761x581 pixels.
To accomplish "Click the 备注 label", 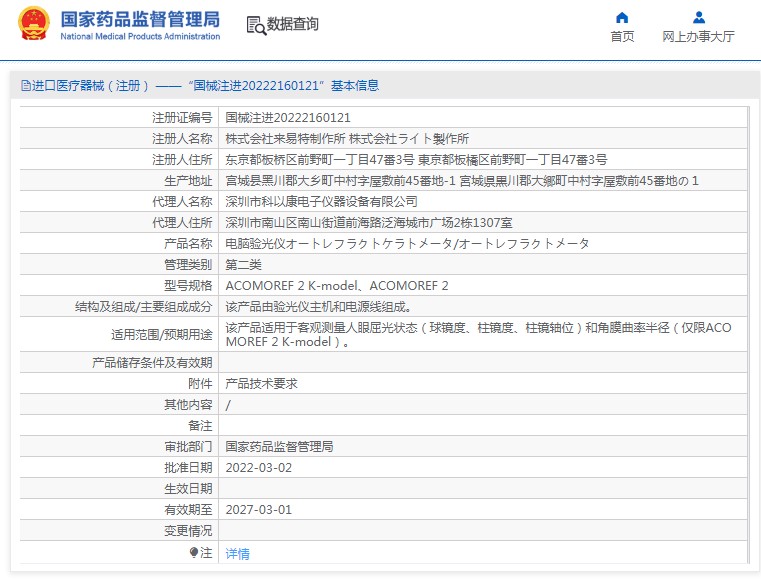I will (200, 426).
